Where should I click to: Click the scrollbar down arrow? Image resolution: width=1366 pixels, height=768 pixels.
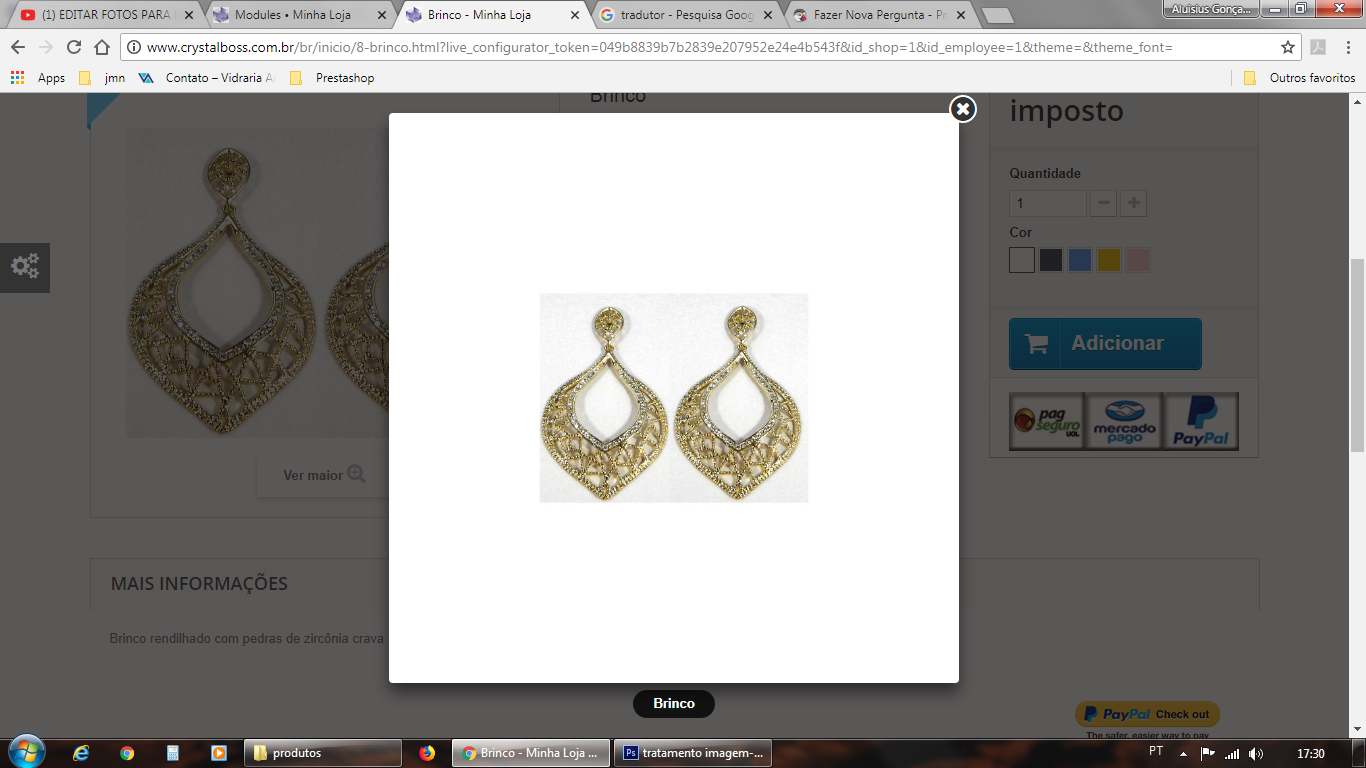click(1357, 731)
